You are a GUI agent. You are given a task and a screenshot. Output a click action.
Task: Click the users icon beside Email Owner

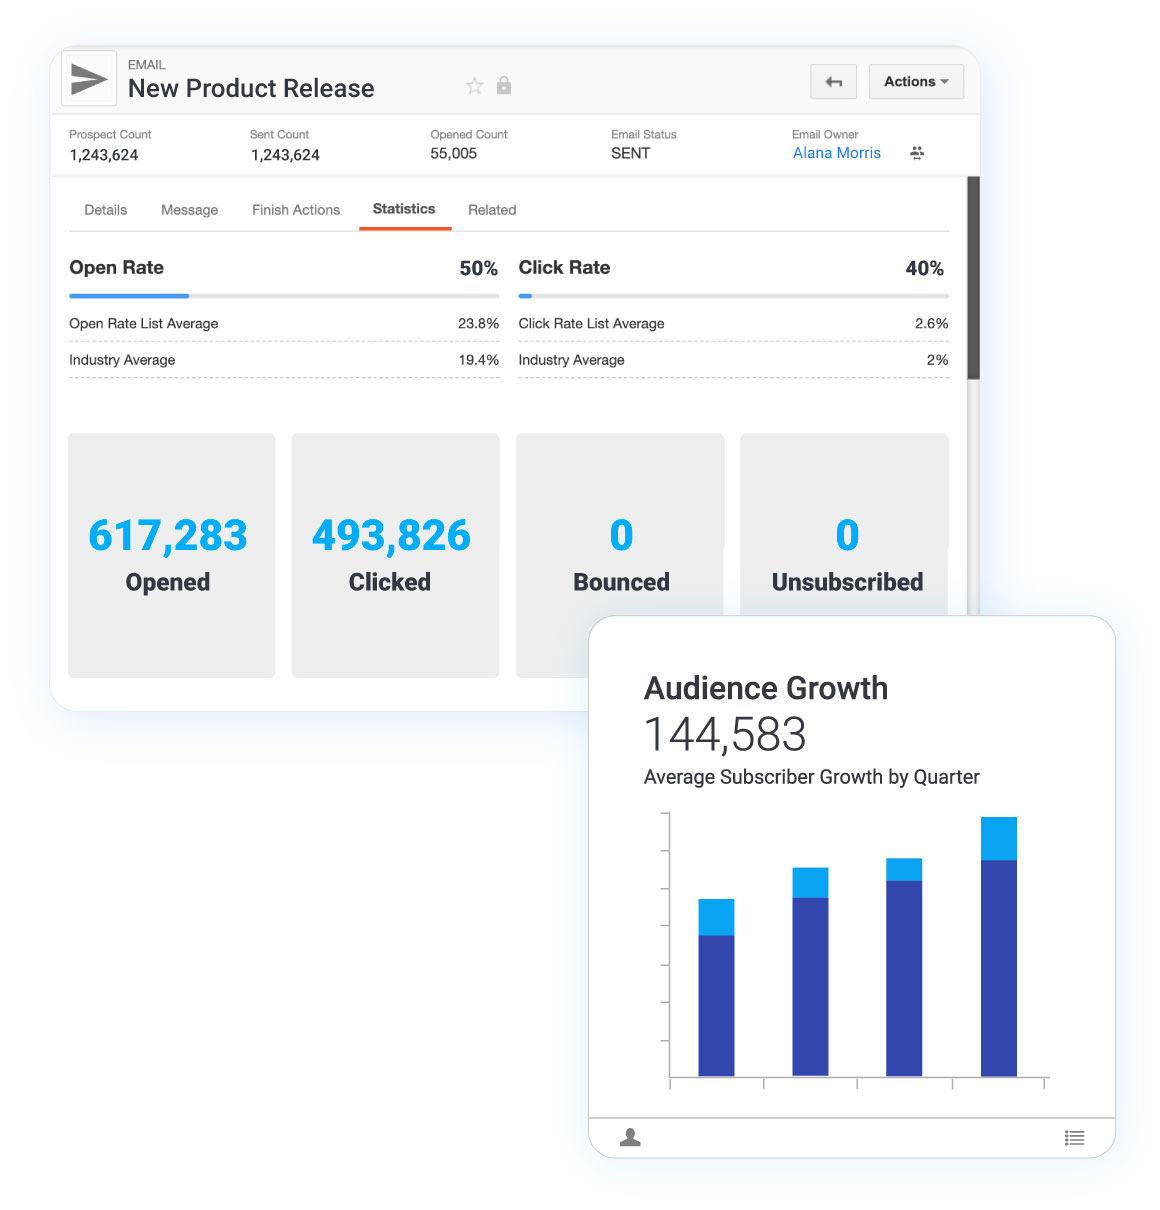tap(916, 153)
